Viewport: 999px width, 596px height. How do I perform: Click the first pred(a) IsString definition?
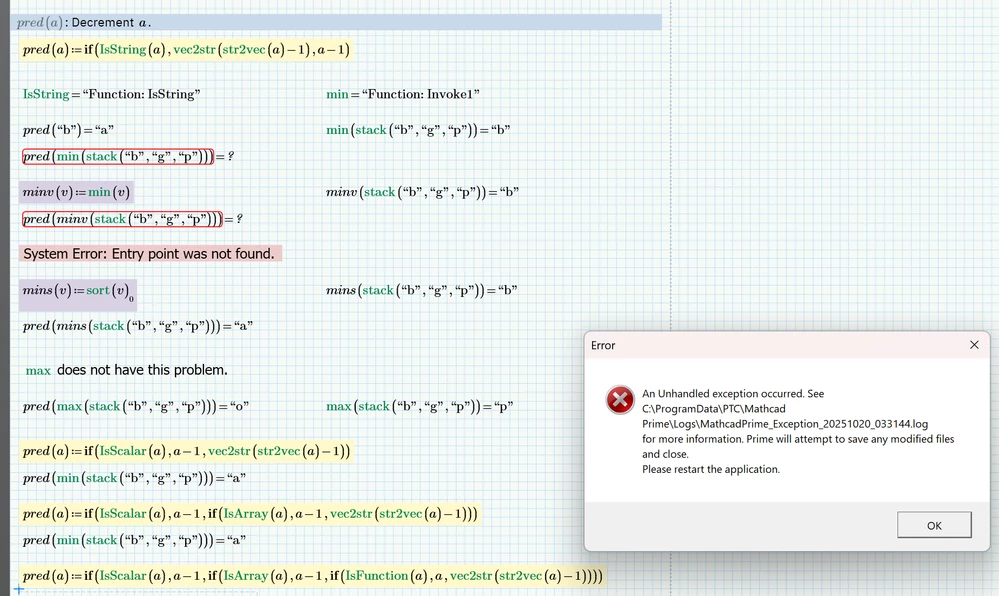click(x=186, y=50)
